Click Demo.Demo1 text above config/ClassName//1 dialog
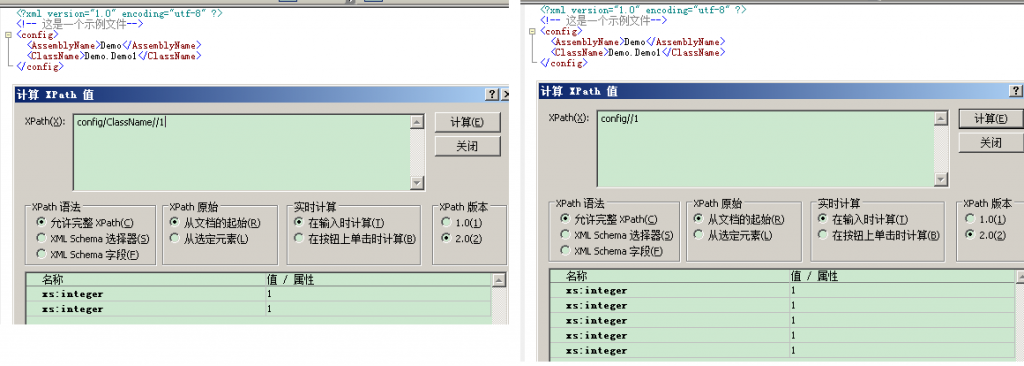 click(110, 56)
